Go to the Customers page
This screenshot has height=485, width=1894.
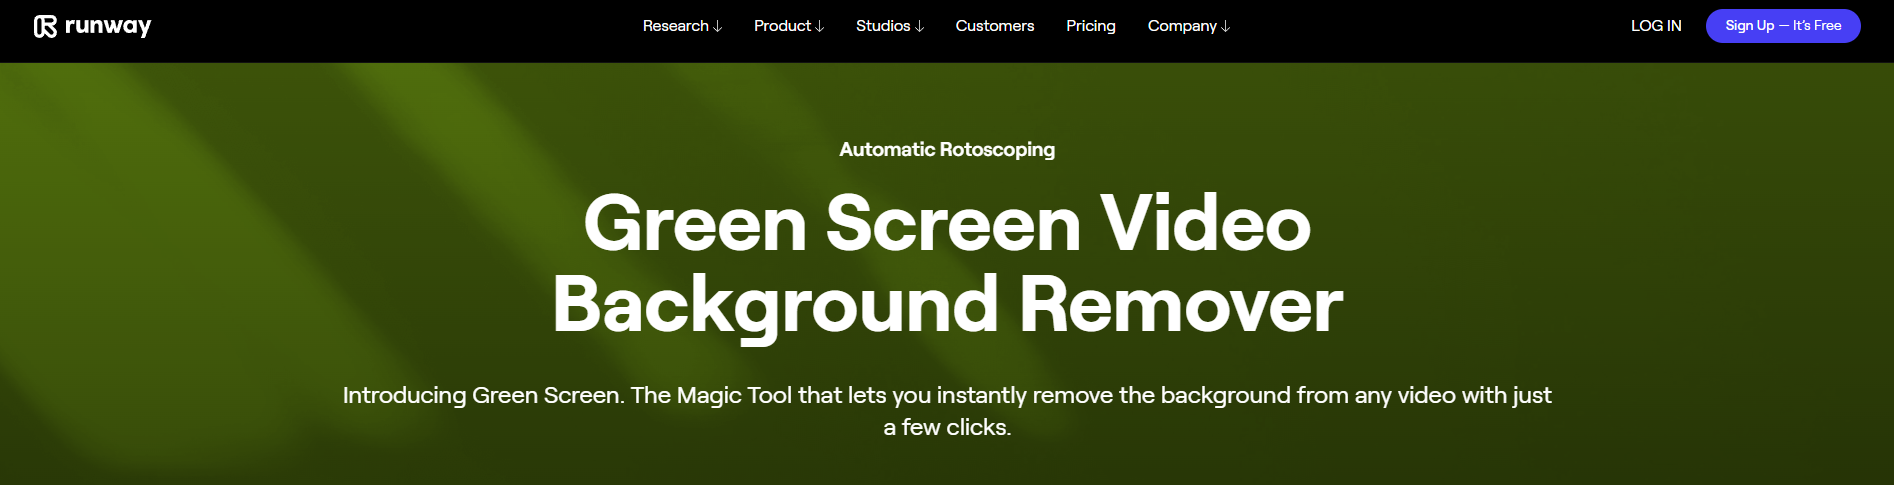pos(995,26)
